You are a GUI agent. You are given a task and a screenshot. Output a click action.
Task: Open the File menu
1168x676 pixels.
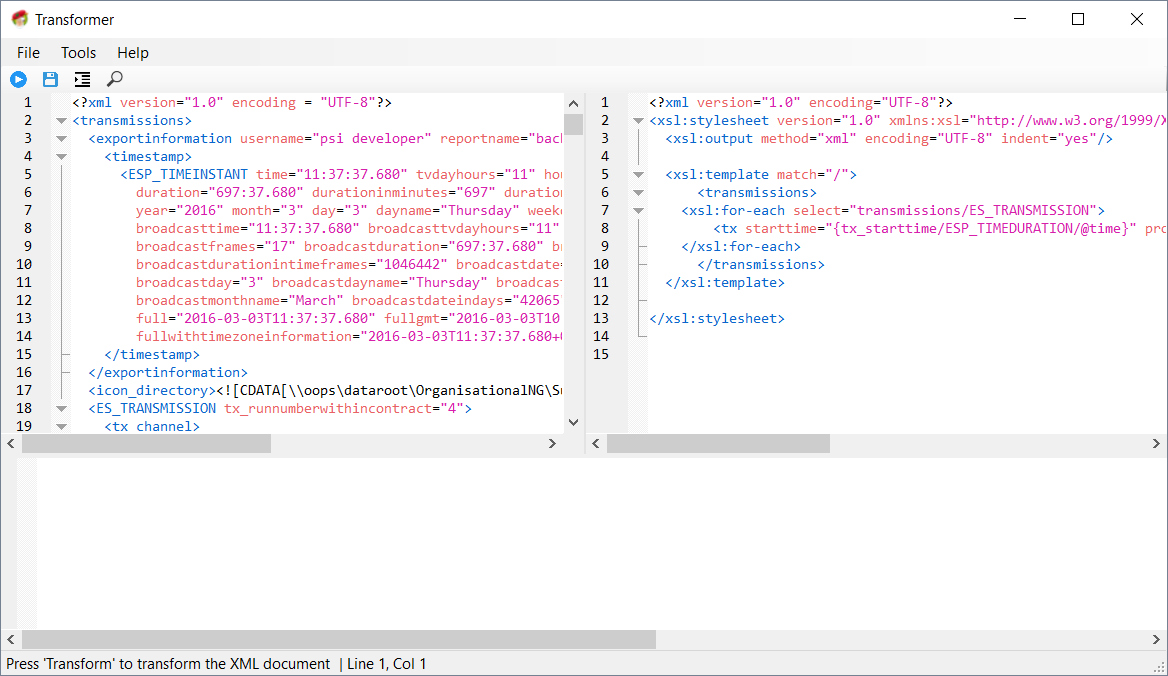[27, 52]
